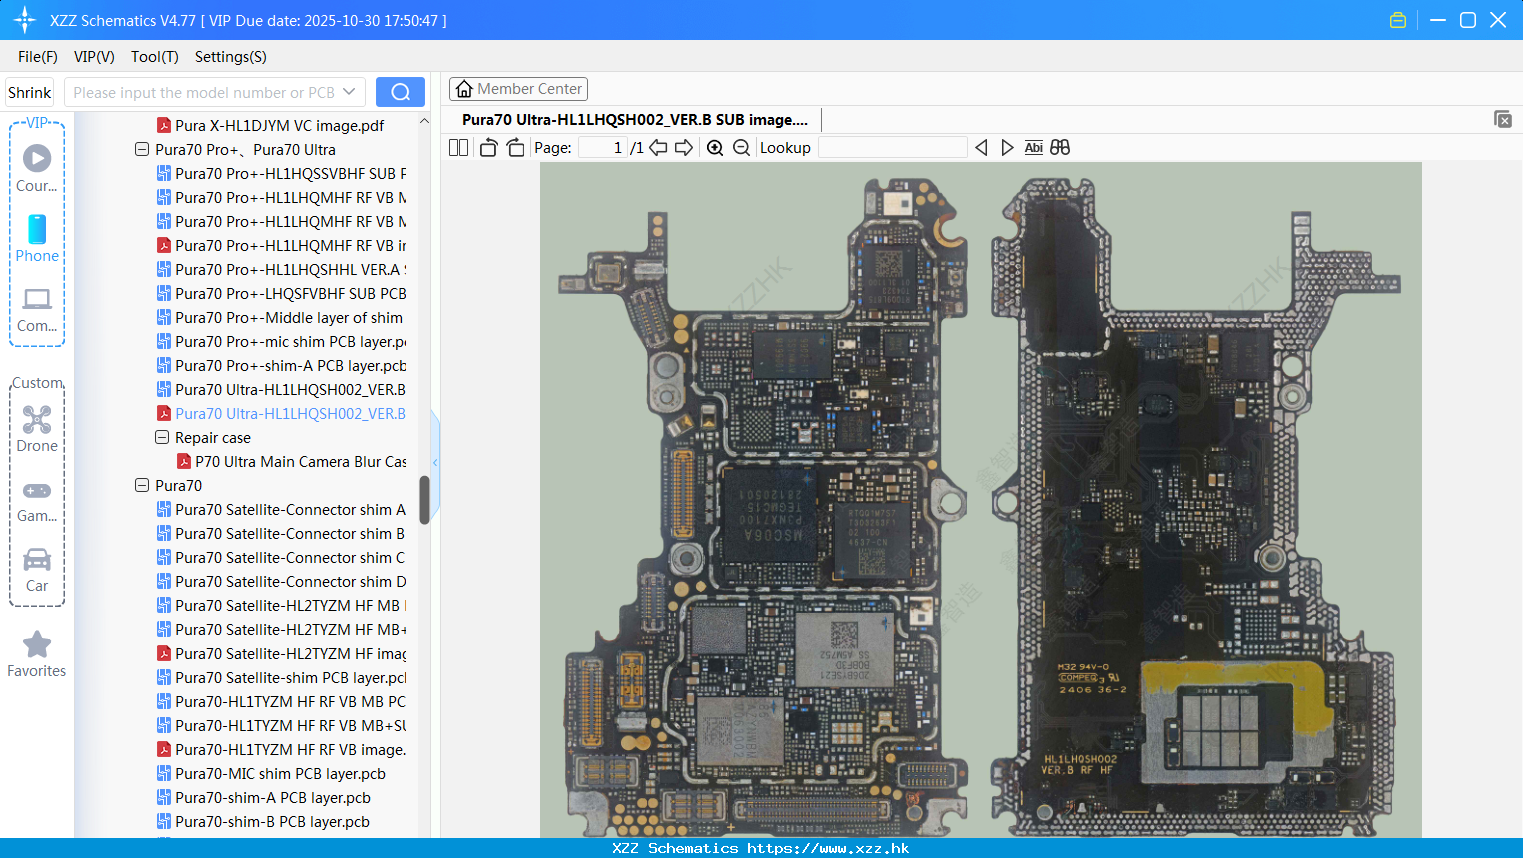Select the Drone category icon
Viewport: 1523px width, 858px height.
pos(37,429)
